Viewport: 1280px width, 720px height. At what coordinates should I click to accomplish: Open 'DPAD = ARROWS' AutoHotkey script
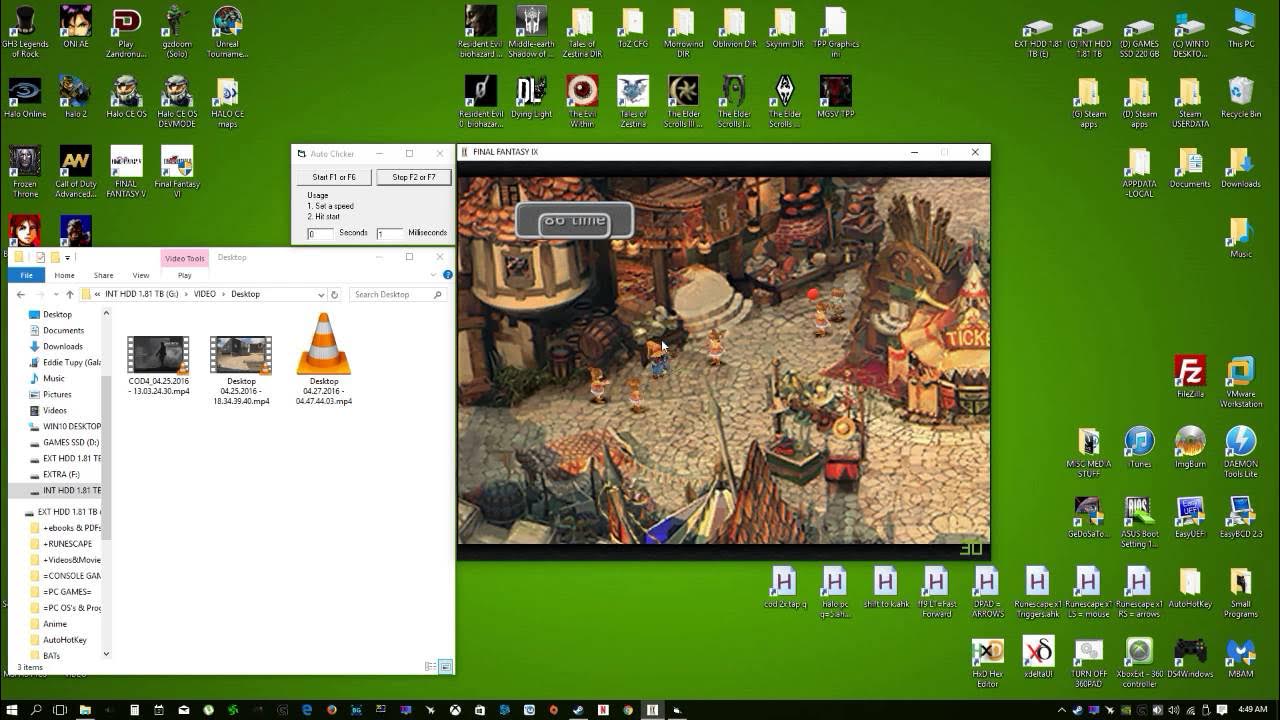[987, 592]
